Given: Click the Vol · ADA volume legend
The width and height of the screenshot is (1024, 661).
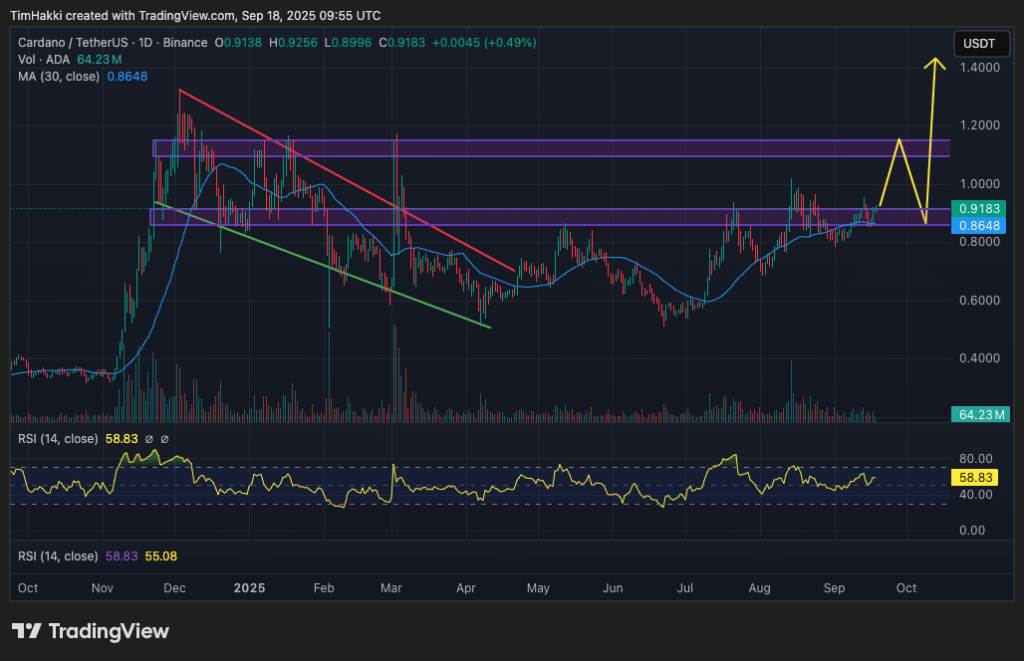Looking at the screenshot, I should [45, 59].
